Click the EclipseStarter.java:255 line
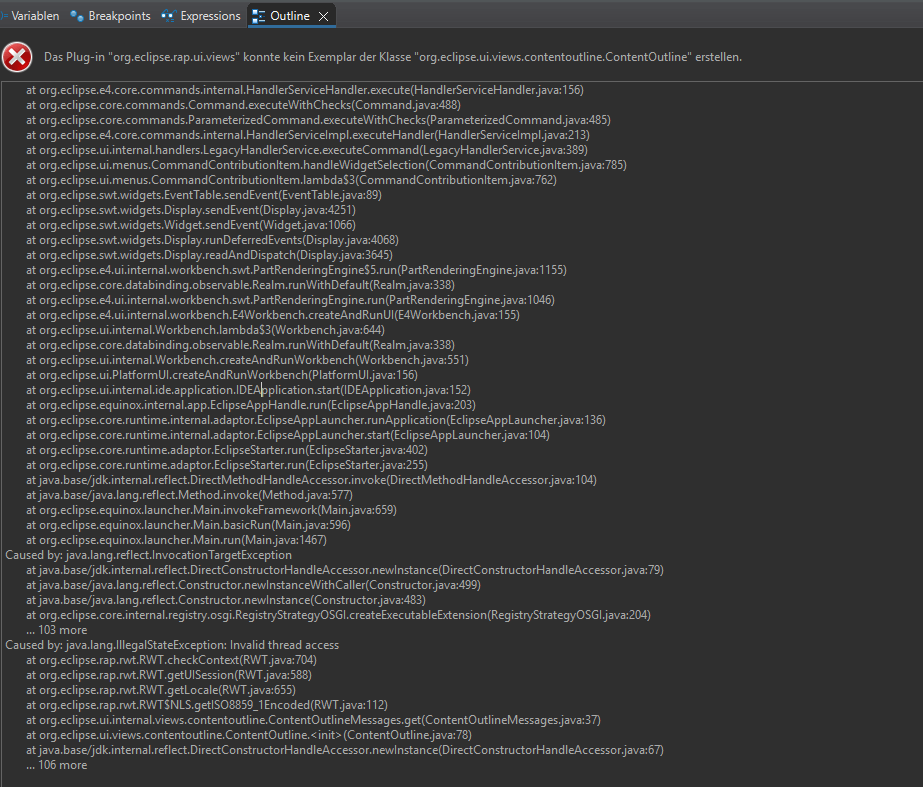The height and width of the screenshot is (787, 923). coord(227,465)
